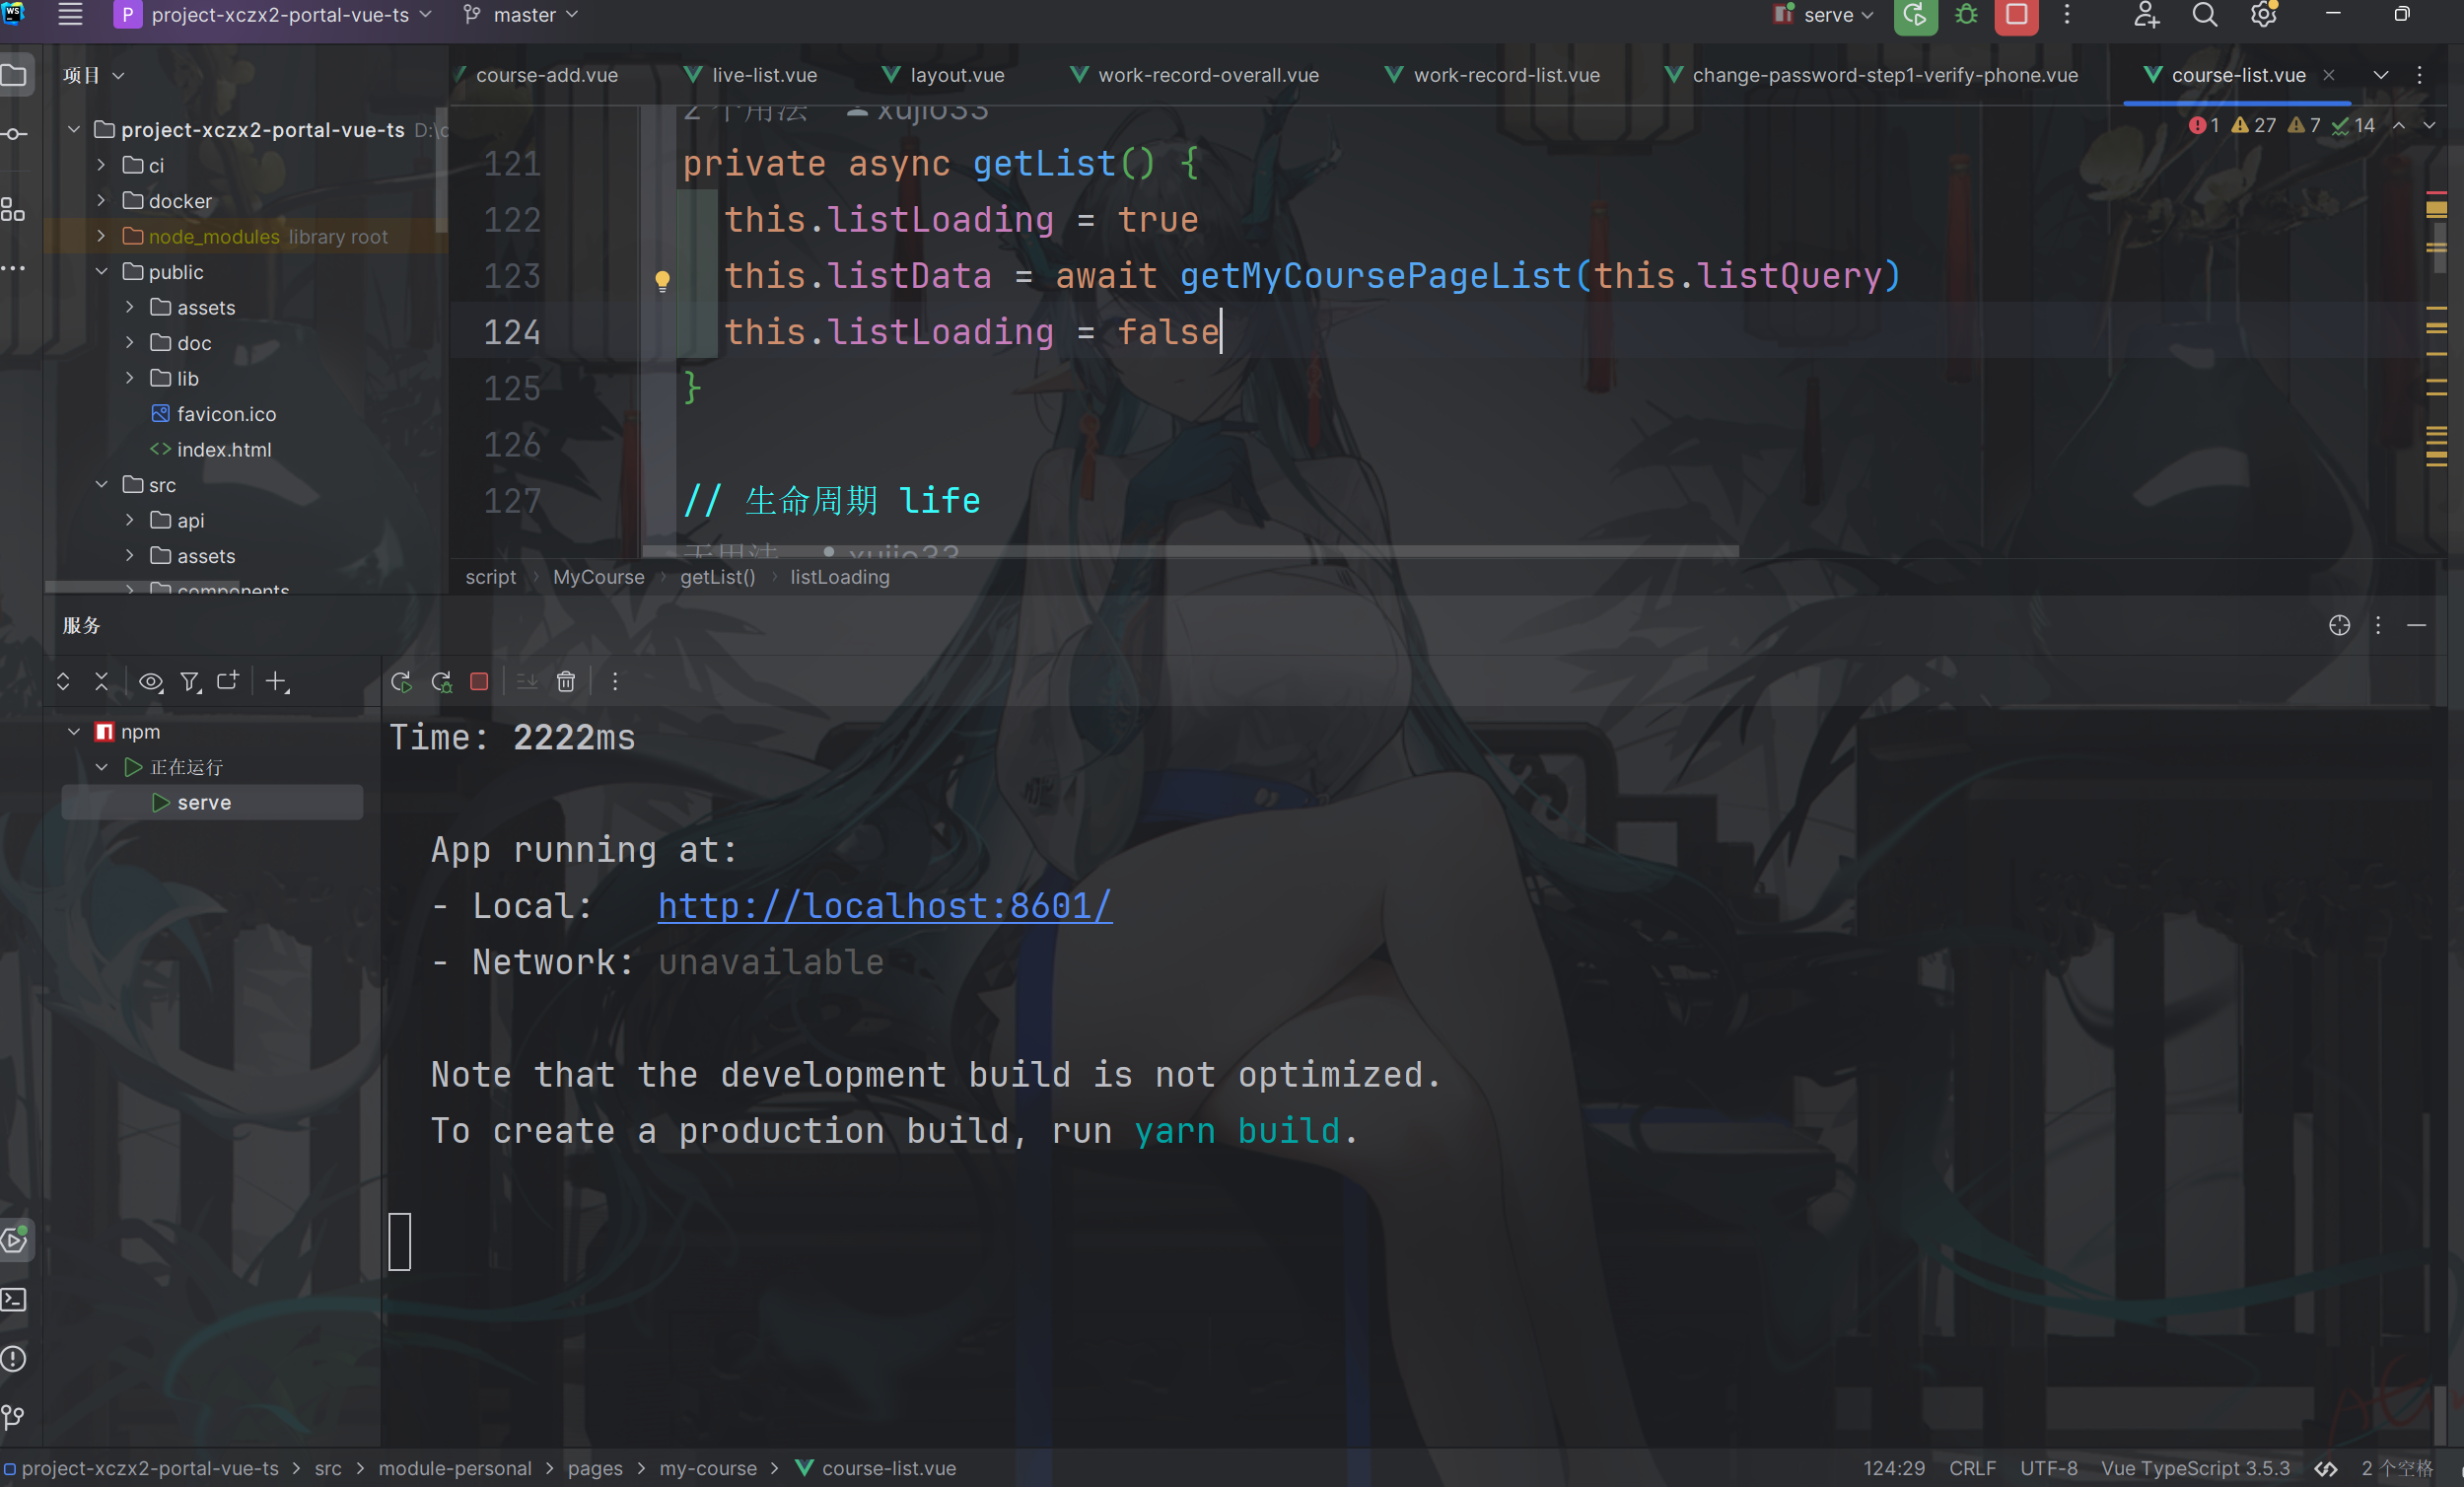Screen dimensions: 2464x1487
Task: Click the CRLF line separator widget
Action: [1972, 1468]
